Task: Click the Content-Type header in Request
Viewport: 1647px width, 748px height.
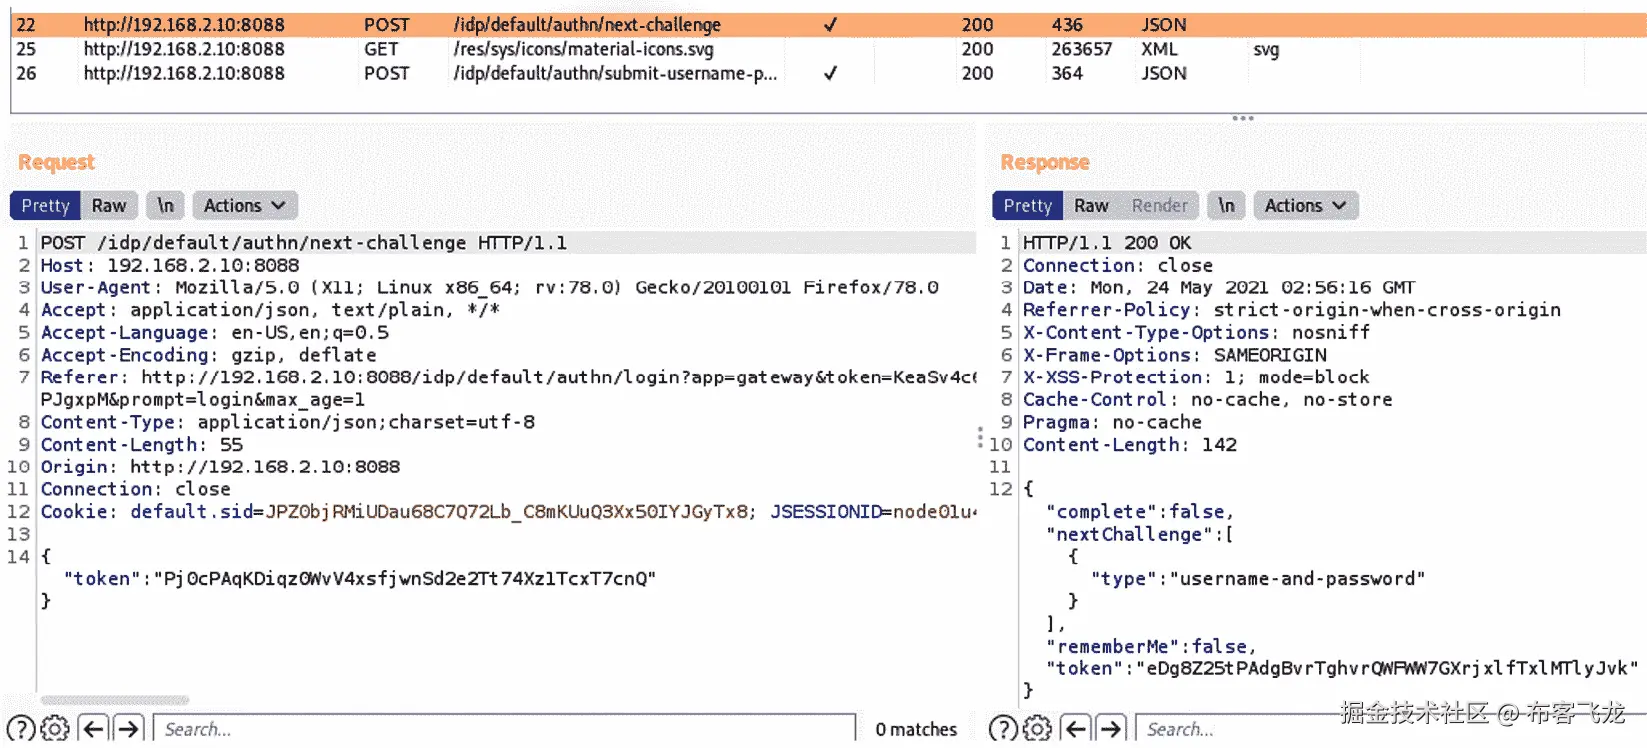Action: 287,422
